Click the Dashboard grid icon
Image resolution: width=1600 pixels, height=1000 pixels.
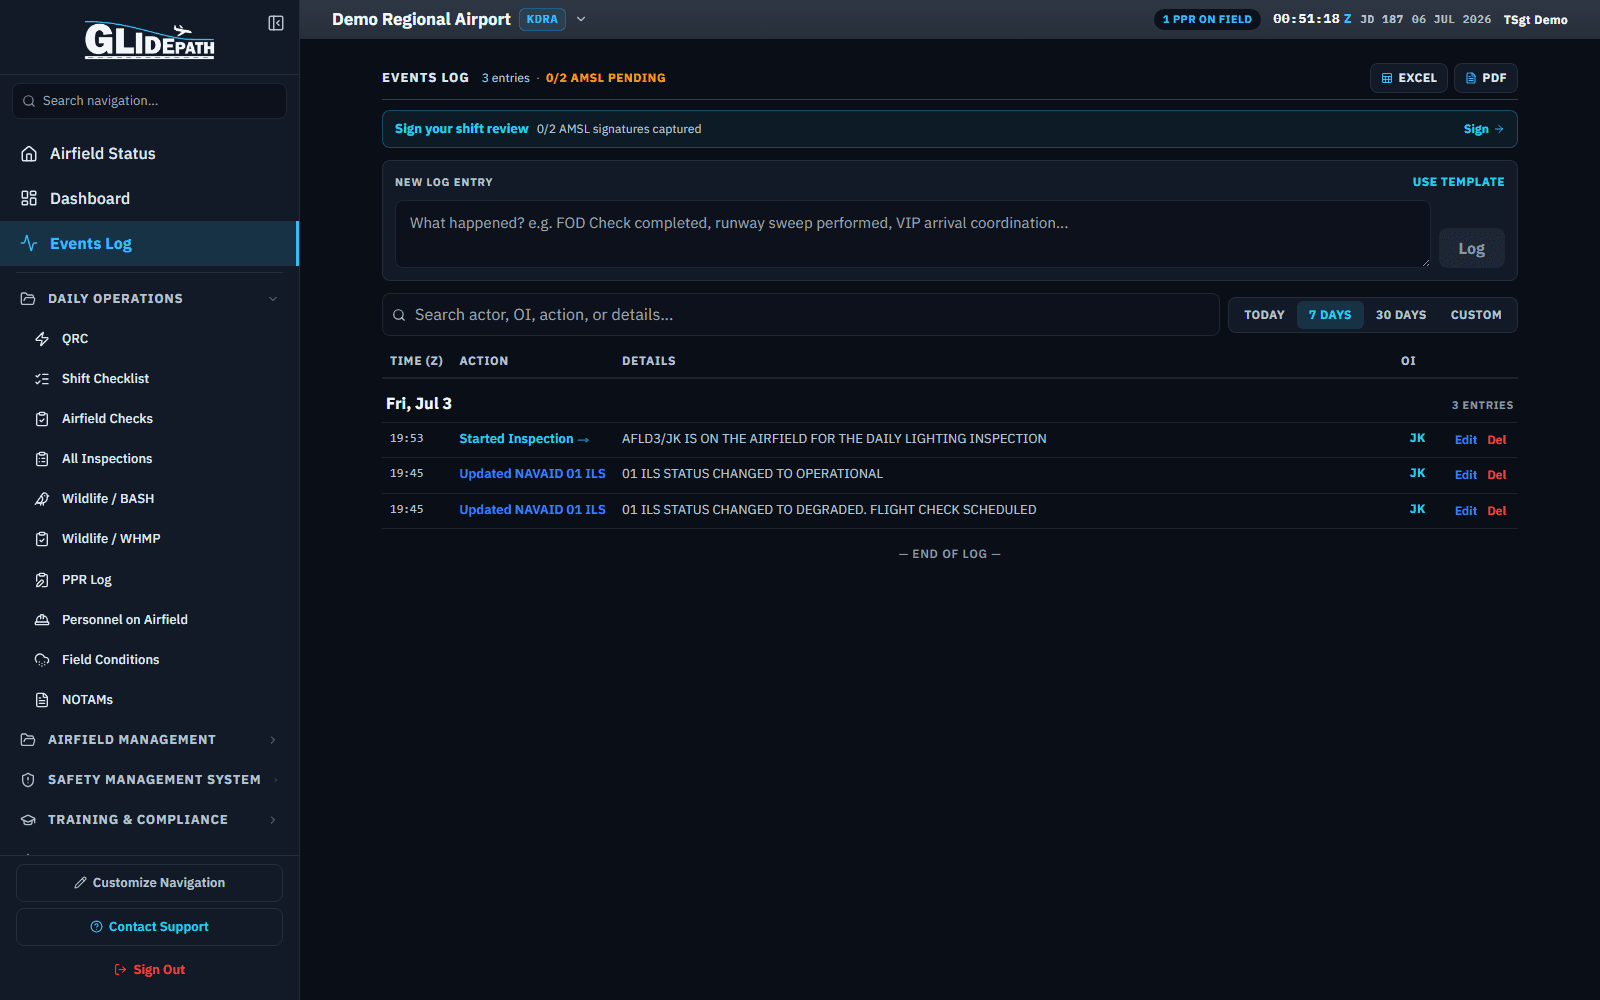coord(29,199)
